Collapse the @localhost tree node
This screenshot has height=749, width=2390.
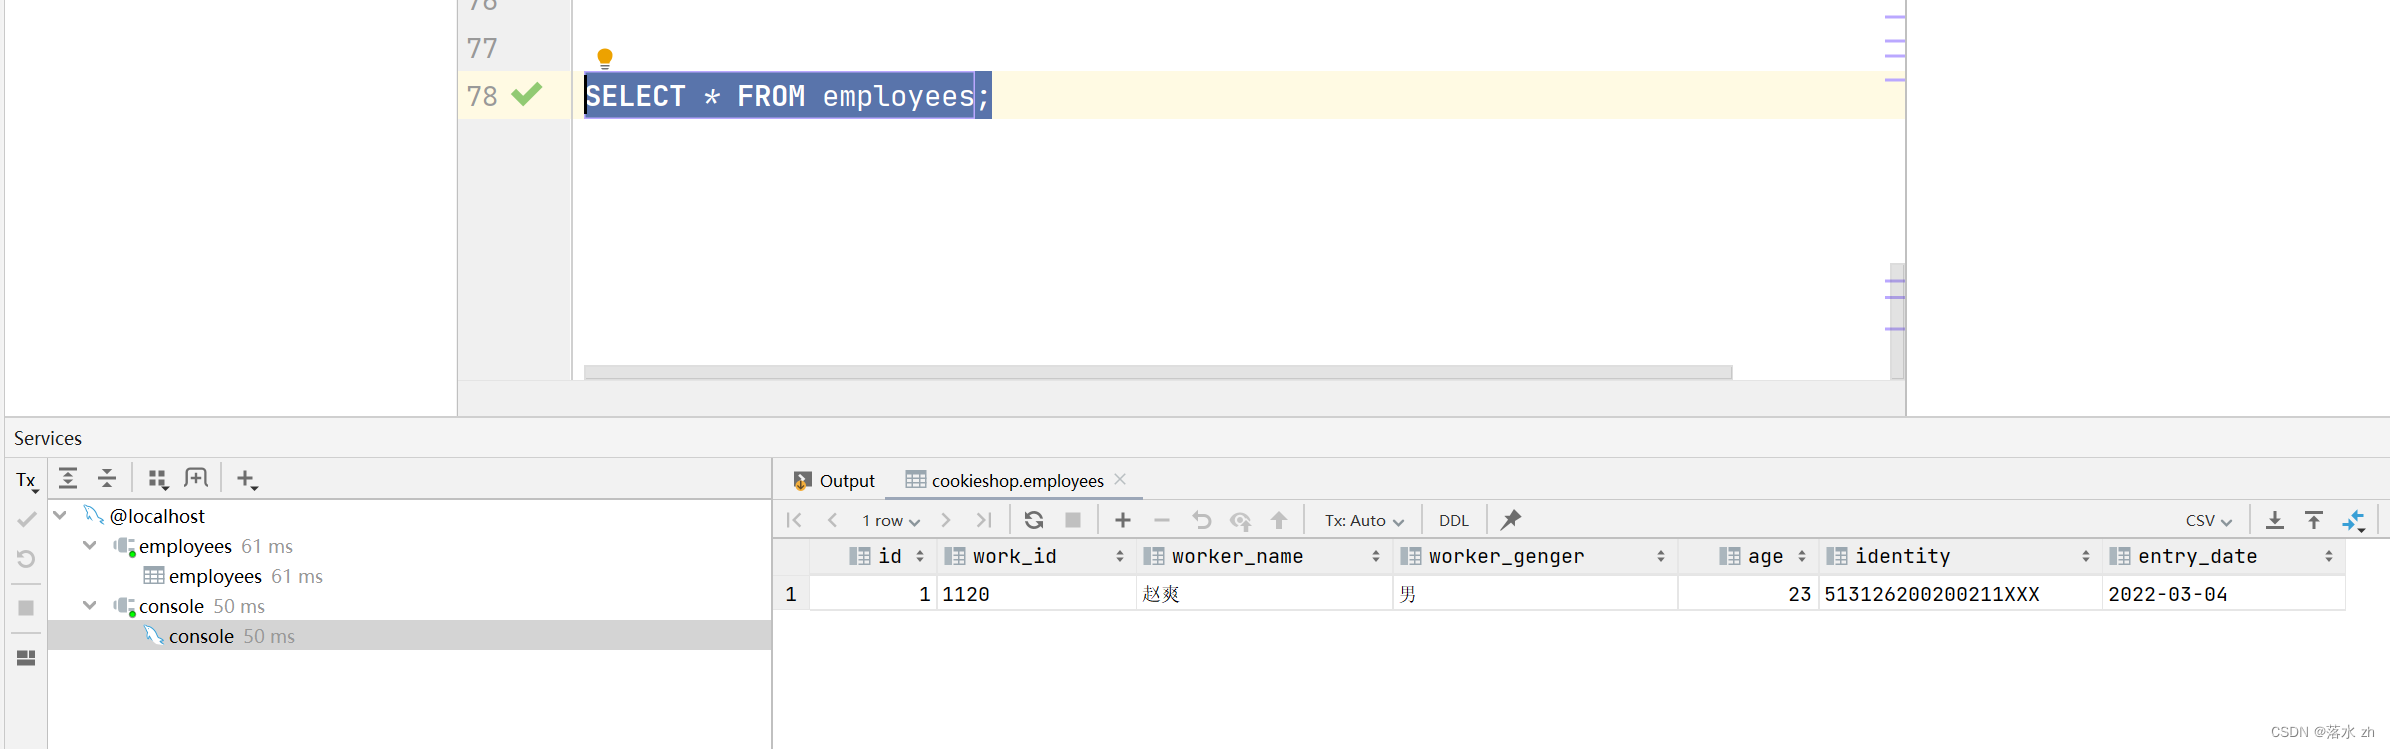point(60,516)
